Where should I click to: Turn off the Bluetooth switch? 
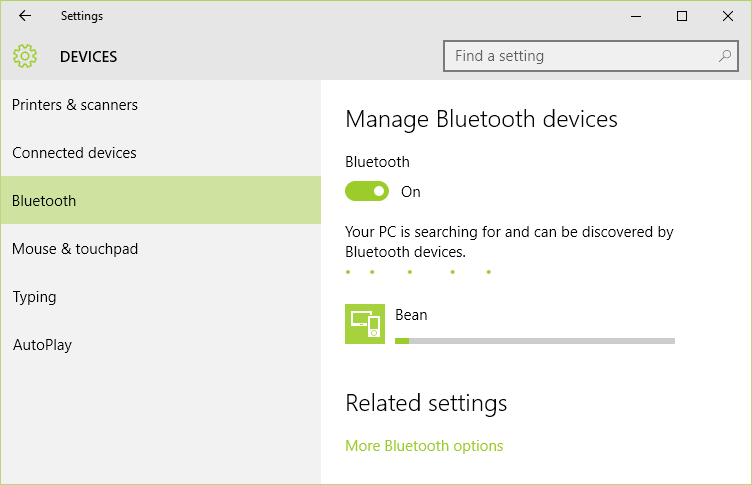pyautogui.click(x=367, y=191)
